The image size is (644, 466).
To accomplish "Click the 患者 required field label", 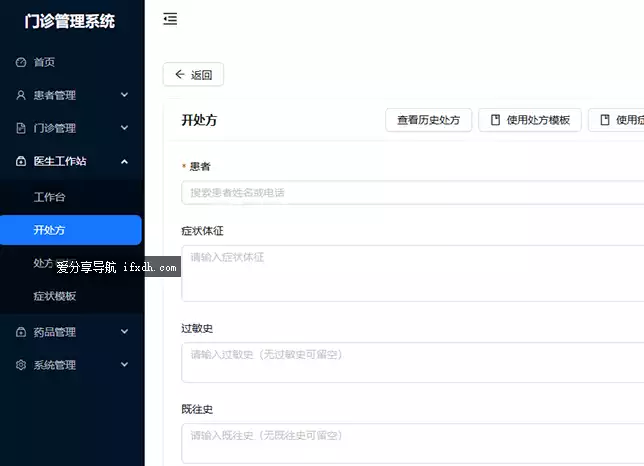I will tap(200, 166).
